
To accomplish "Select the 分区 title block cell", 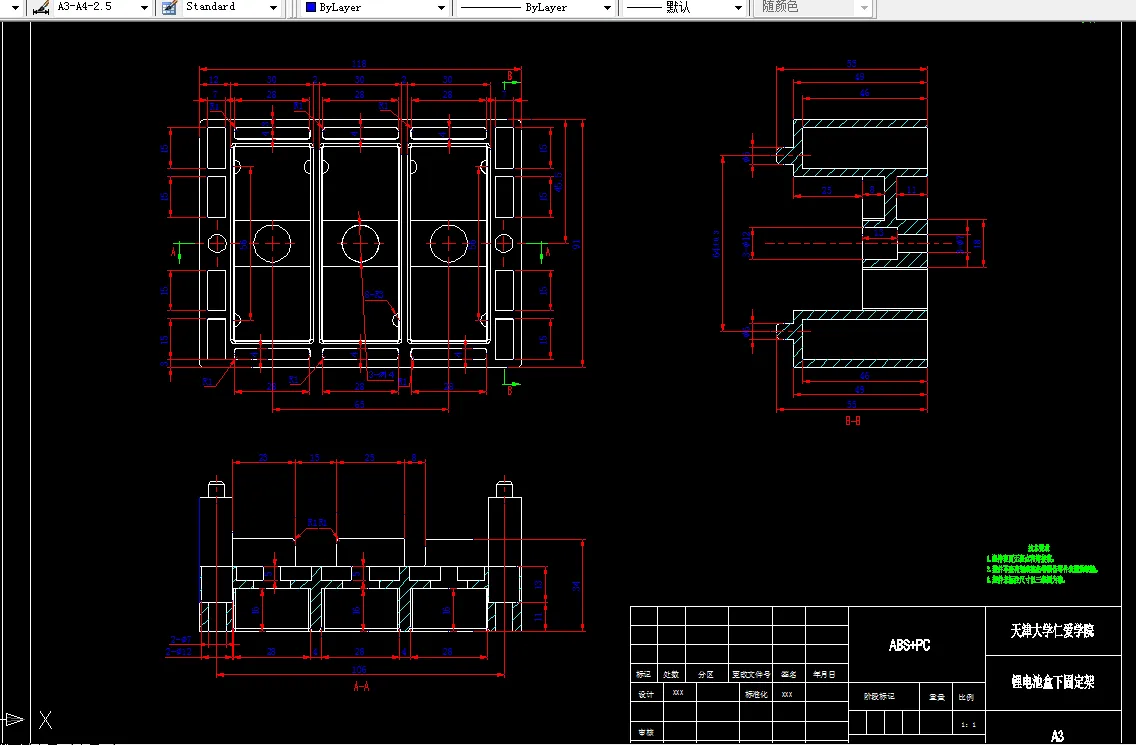I will (706, 674).
